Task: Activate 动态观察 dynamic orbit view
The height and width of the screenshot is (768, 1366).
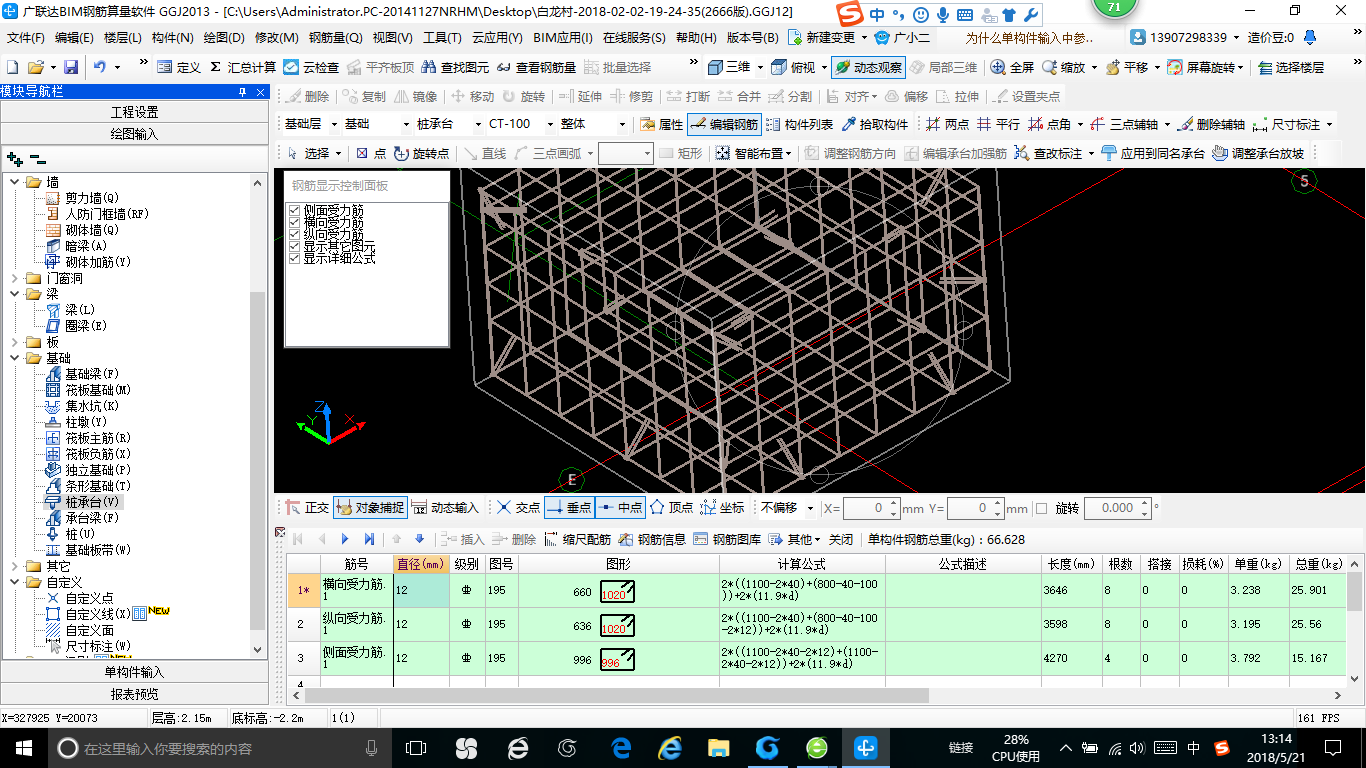Action: click(x=868, y=67)
